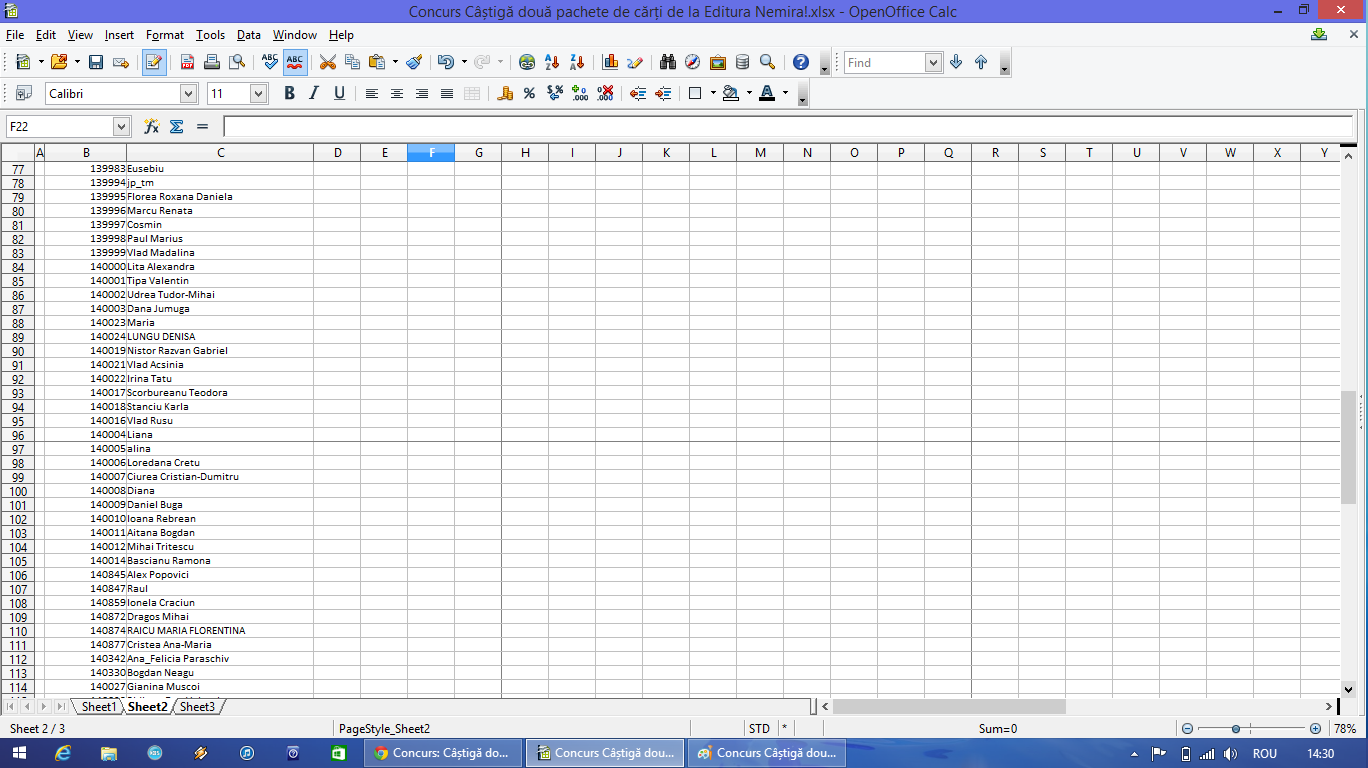Open the Navigator compass icon
1368x768 pixels.
692,62
